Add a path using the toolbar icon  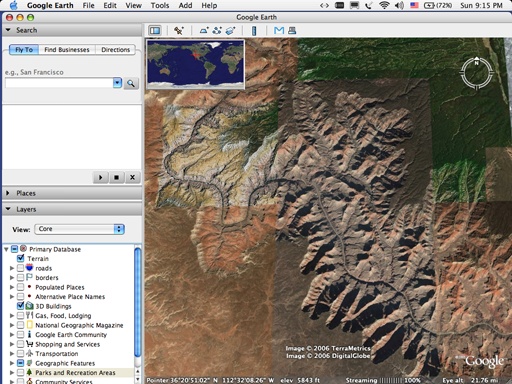[x=217, y=31]
